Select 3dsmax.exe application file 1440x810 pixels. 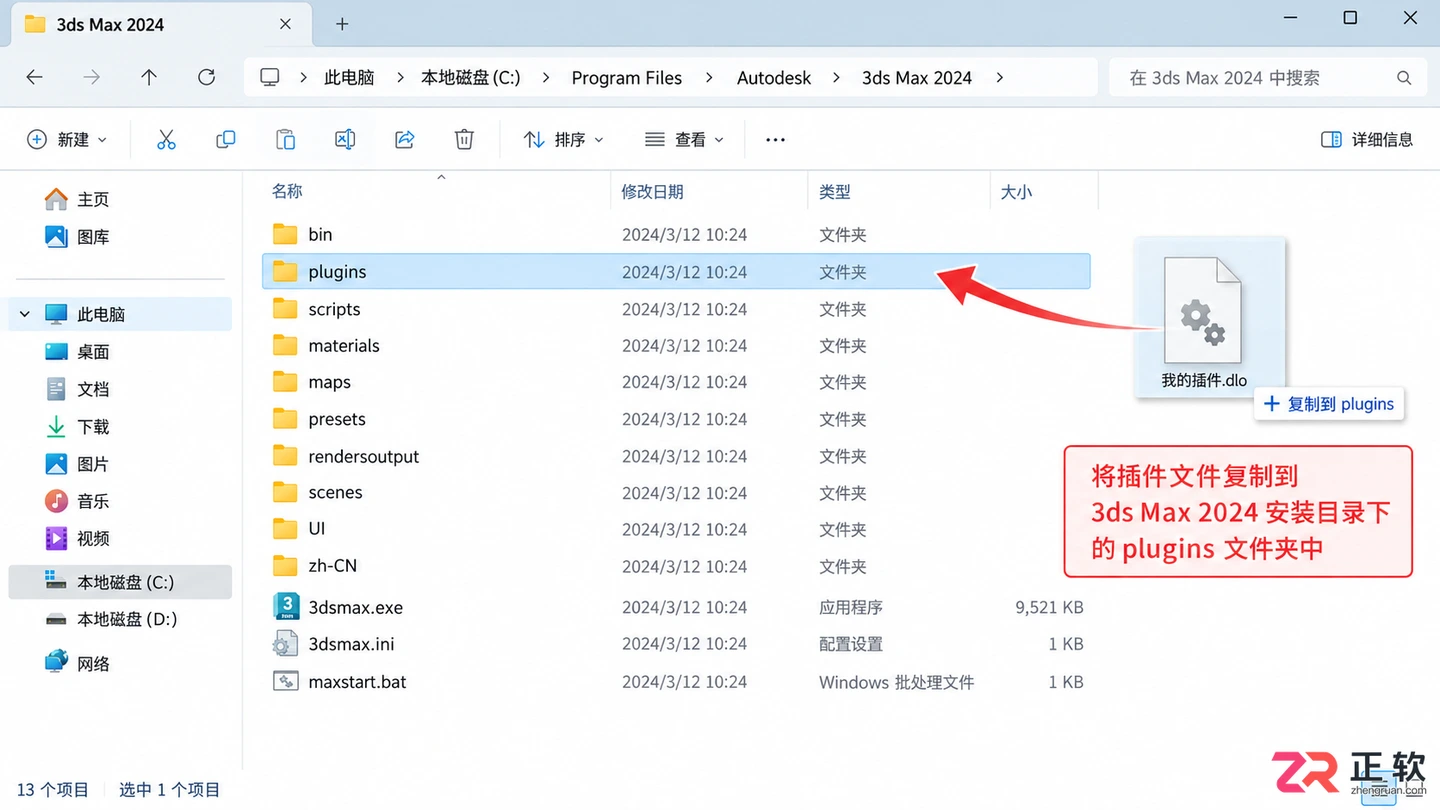676,607
